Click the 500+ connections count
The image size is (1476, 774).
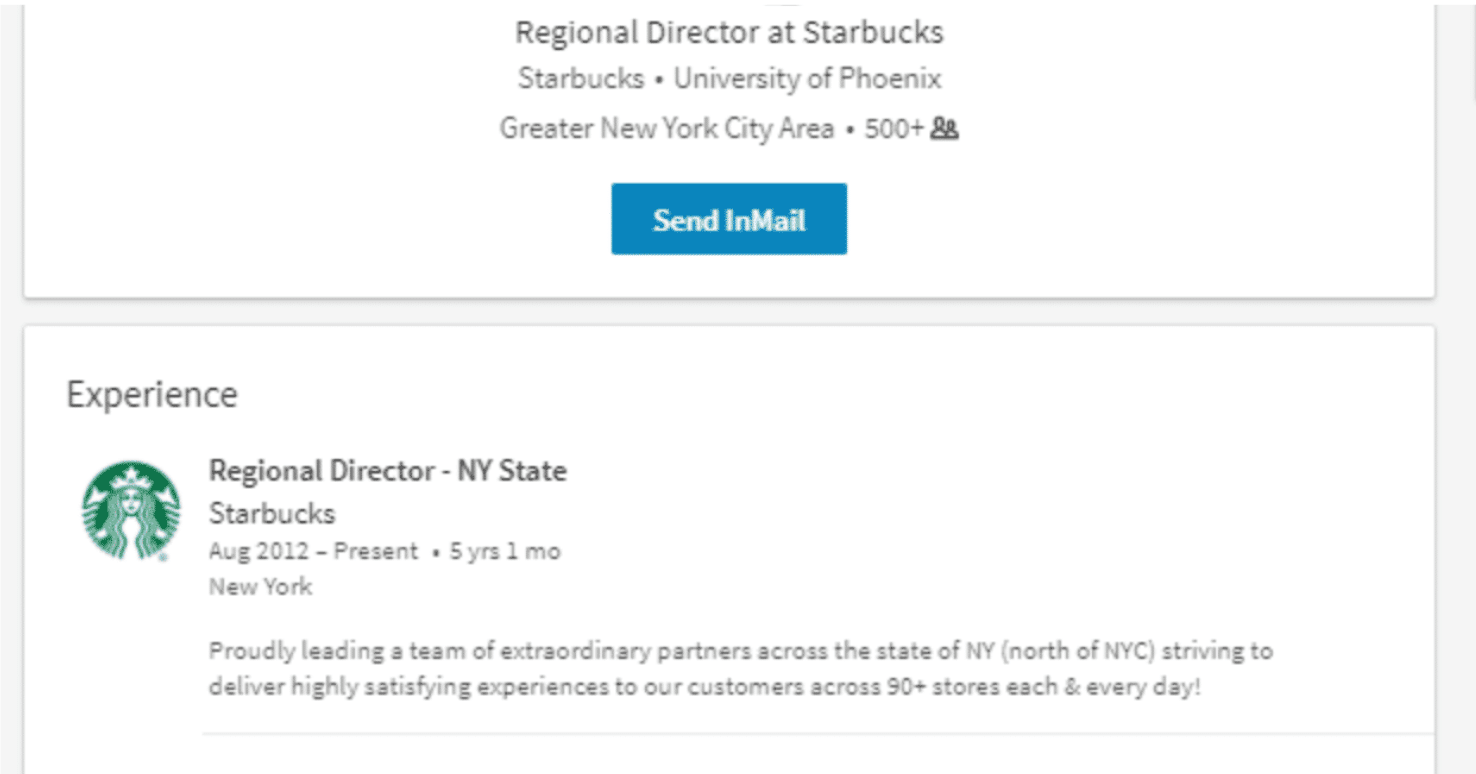coord(894,129)
